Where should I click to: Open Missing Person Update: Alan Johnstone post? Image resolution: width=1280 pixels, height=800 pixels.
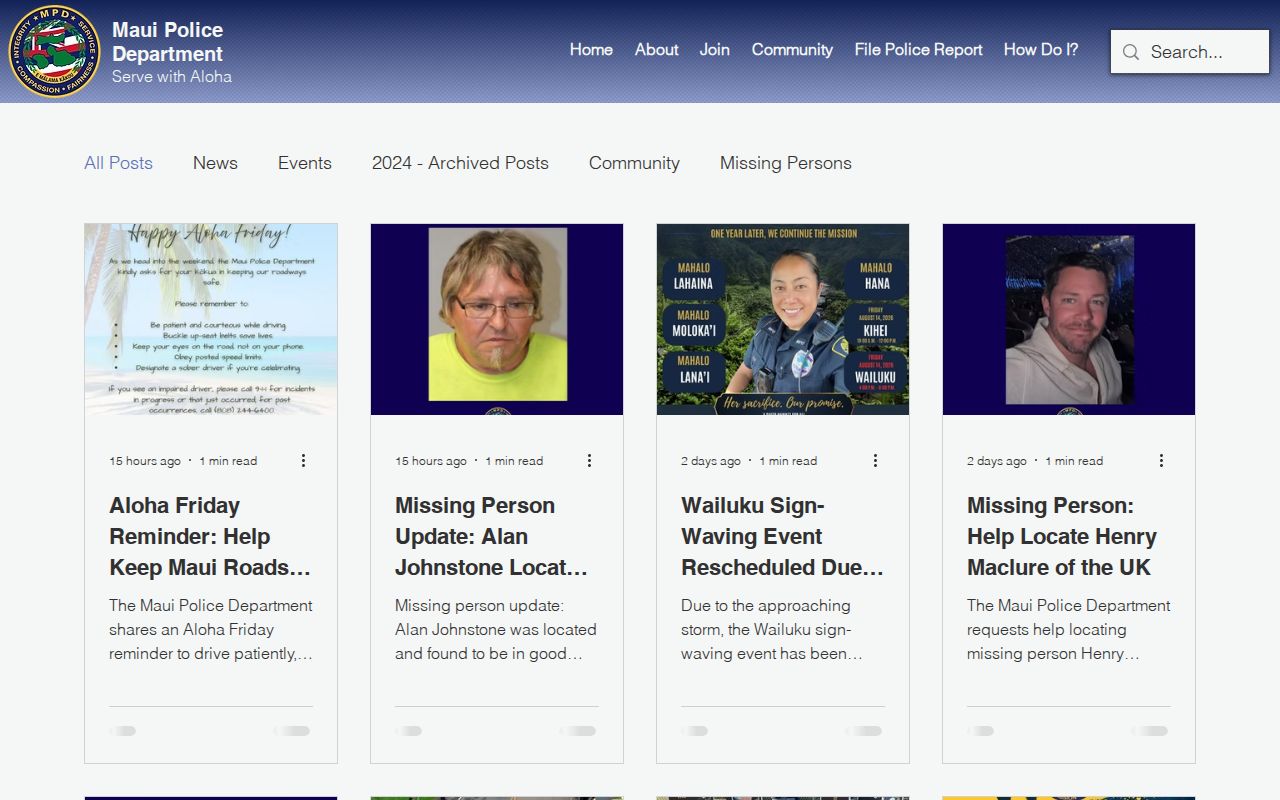(497, 536)
